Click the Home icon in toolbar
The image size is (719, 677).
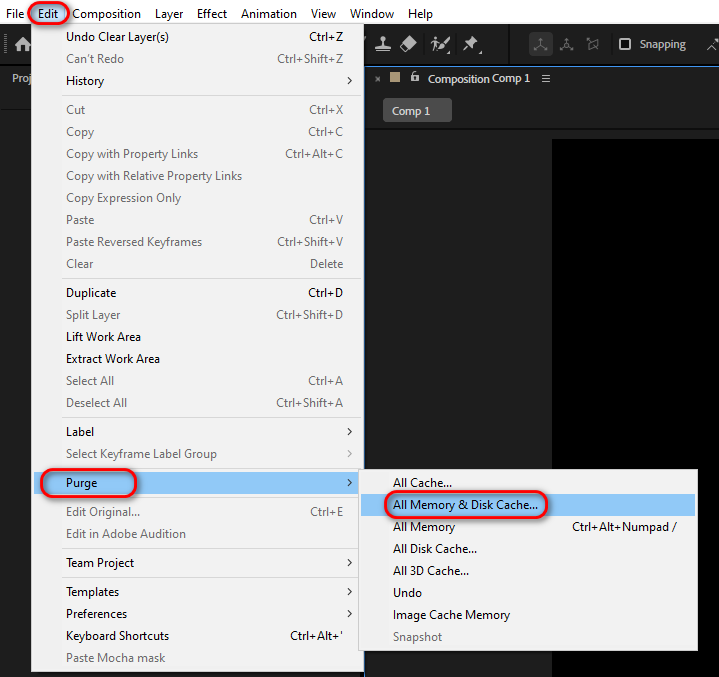22,44
